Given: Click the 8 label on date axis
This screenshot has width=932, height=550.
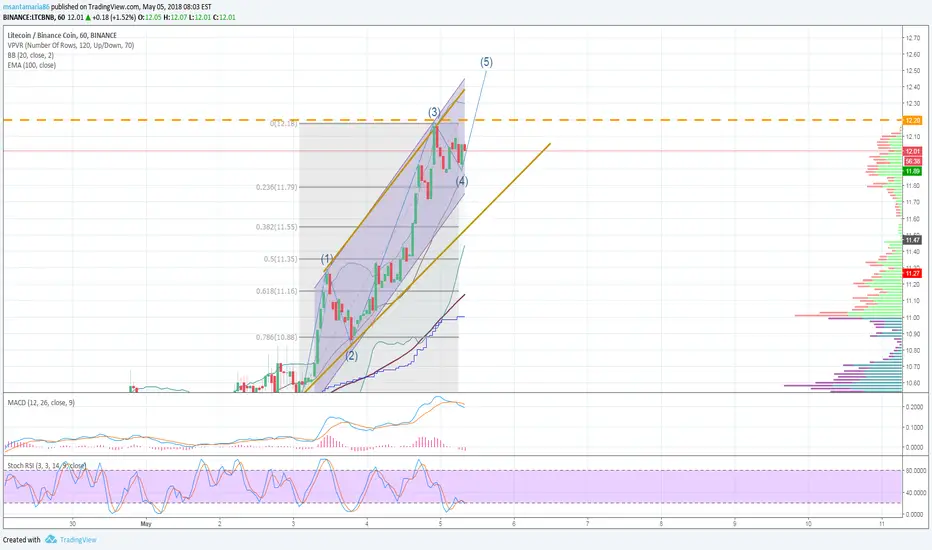Looking at the screenshot, I should click(661, 524).
